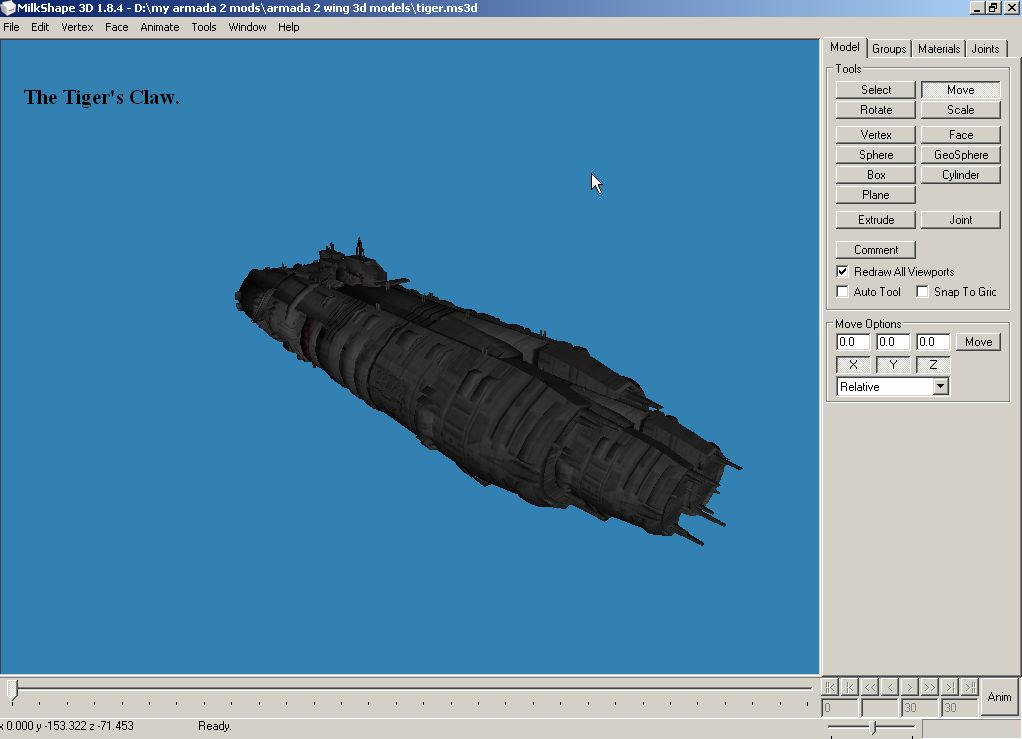Choose the Scale tool
The height and width of the screenshot is (739, 1022).
(x=960, y=110)
